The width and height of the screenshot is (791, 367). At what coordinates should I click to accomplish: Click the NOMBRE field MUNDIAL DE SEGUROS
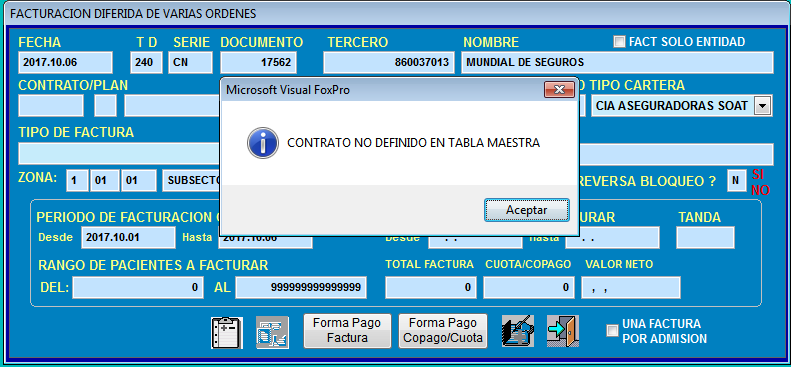tap(617, 63)
